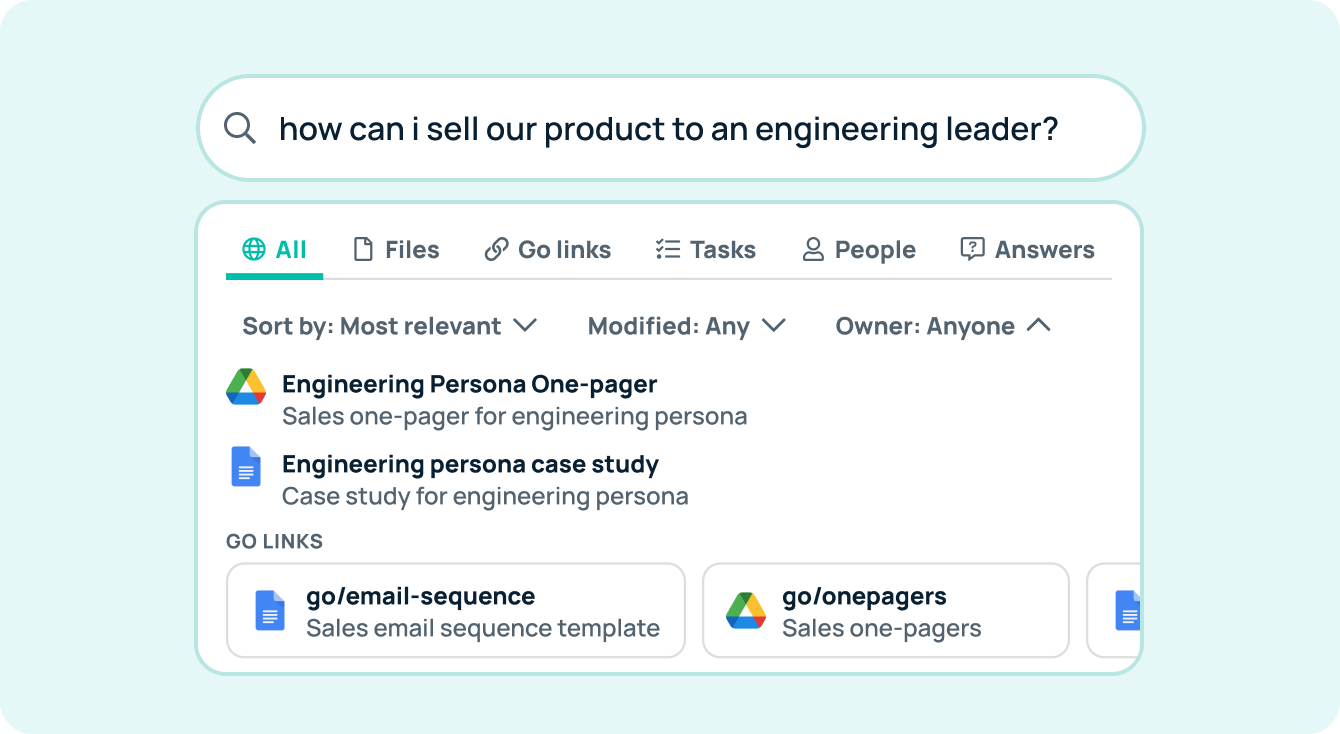Click the checklist icon beside Tasks

point(667,249)
